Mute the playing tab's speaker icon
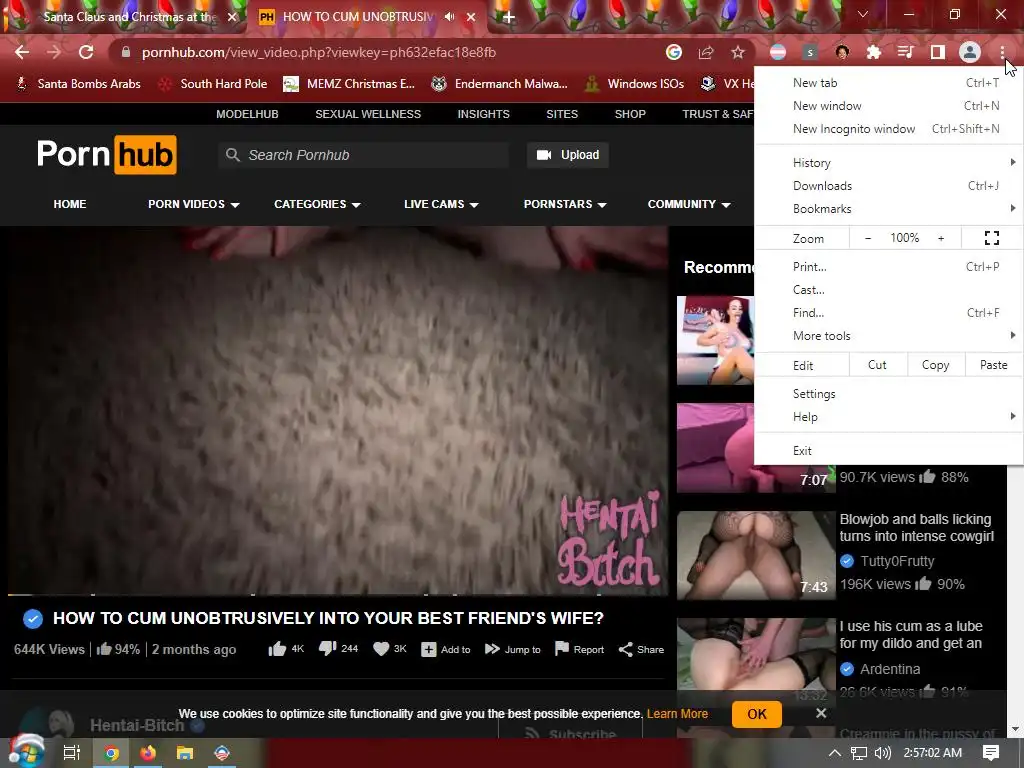Viewport: 1024px width, 768px height. tap(449, 17)
